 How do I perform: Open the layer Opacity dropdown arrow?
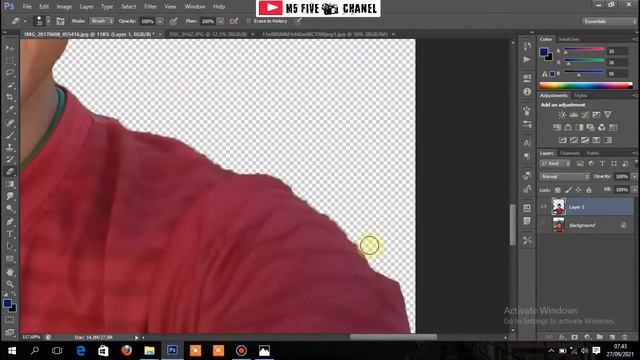[x=634, y=176]
